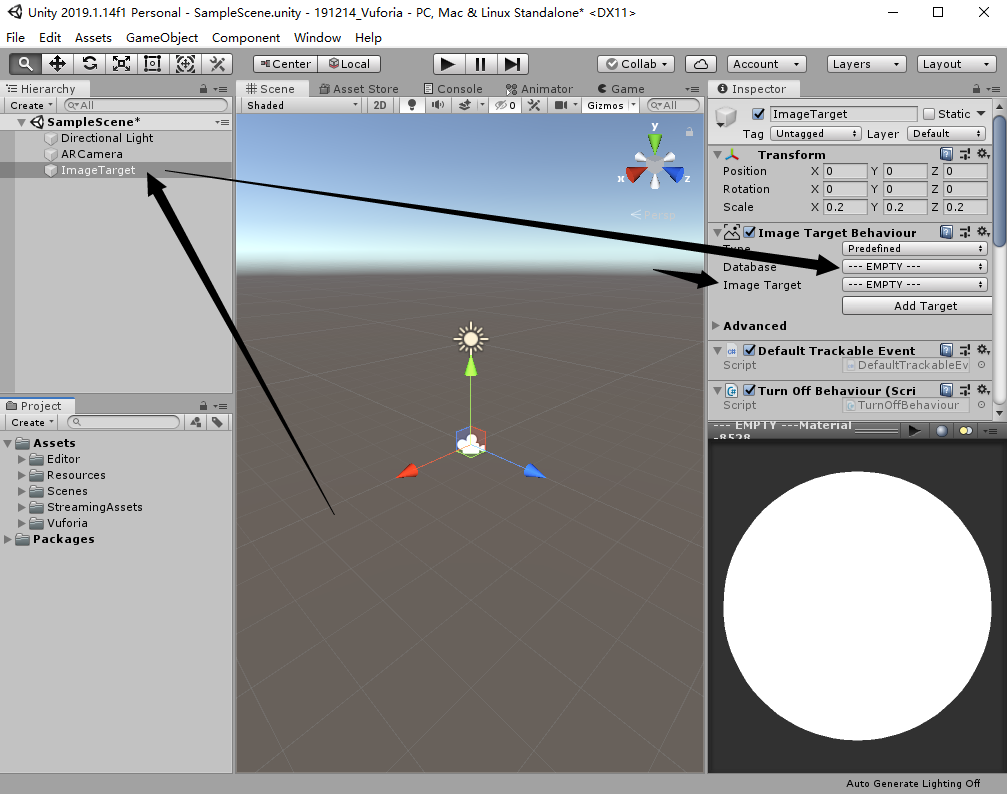
Task: Expand the Vuforia folder
Action: pos(22,523)
